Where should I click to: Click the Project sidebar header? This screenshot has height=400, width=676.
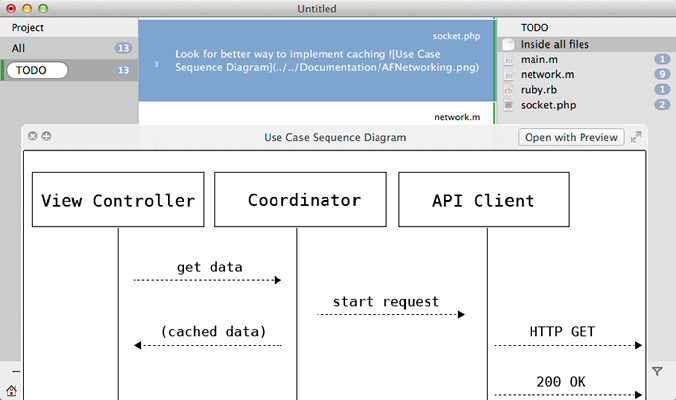click(28, 28)
